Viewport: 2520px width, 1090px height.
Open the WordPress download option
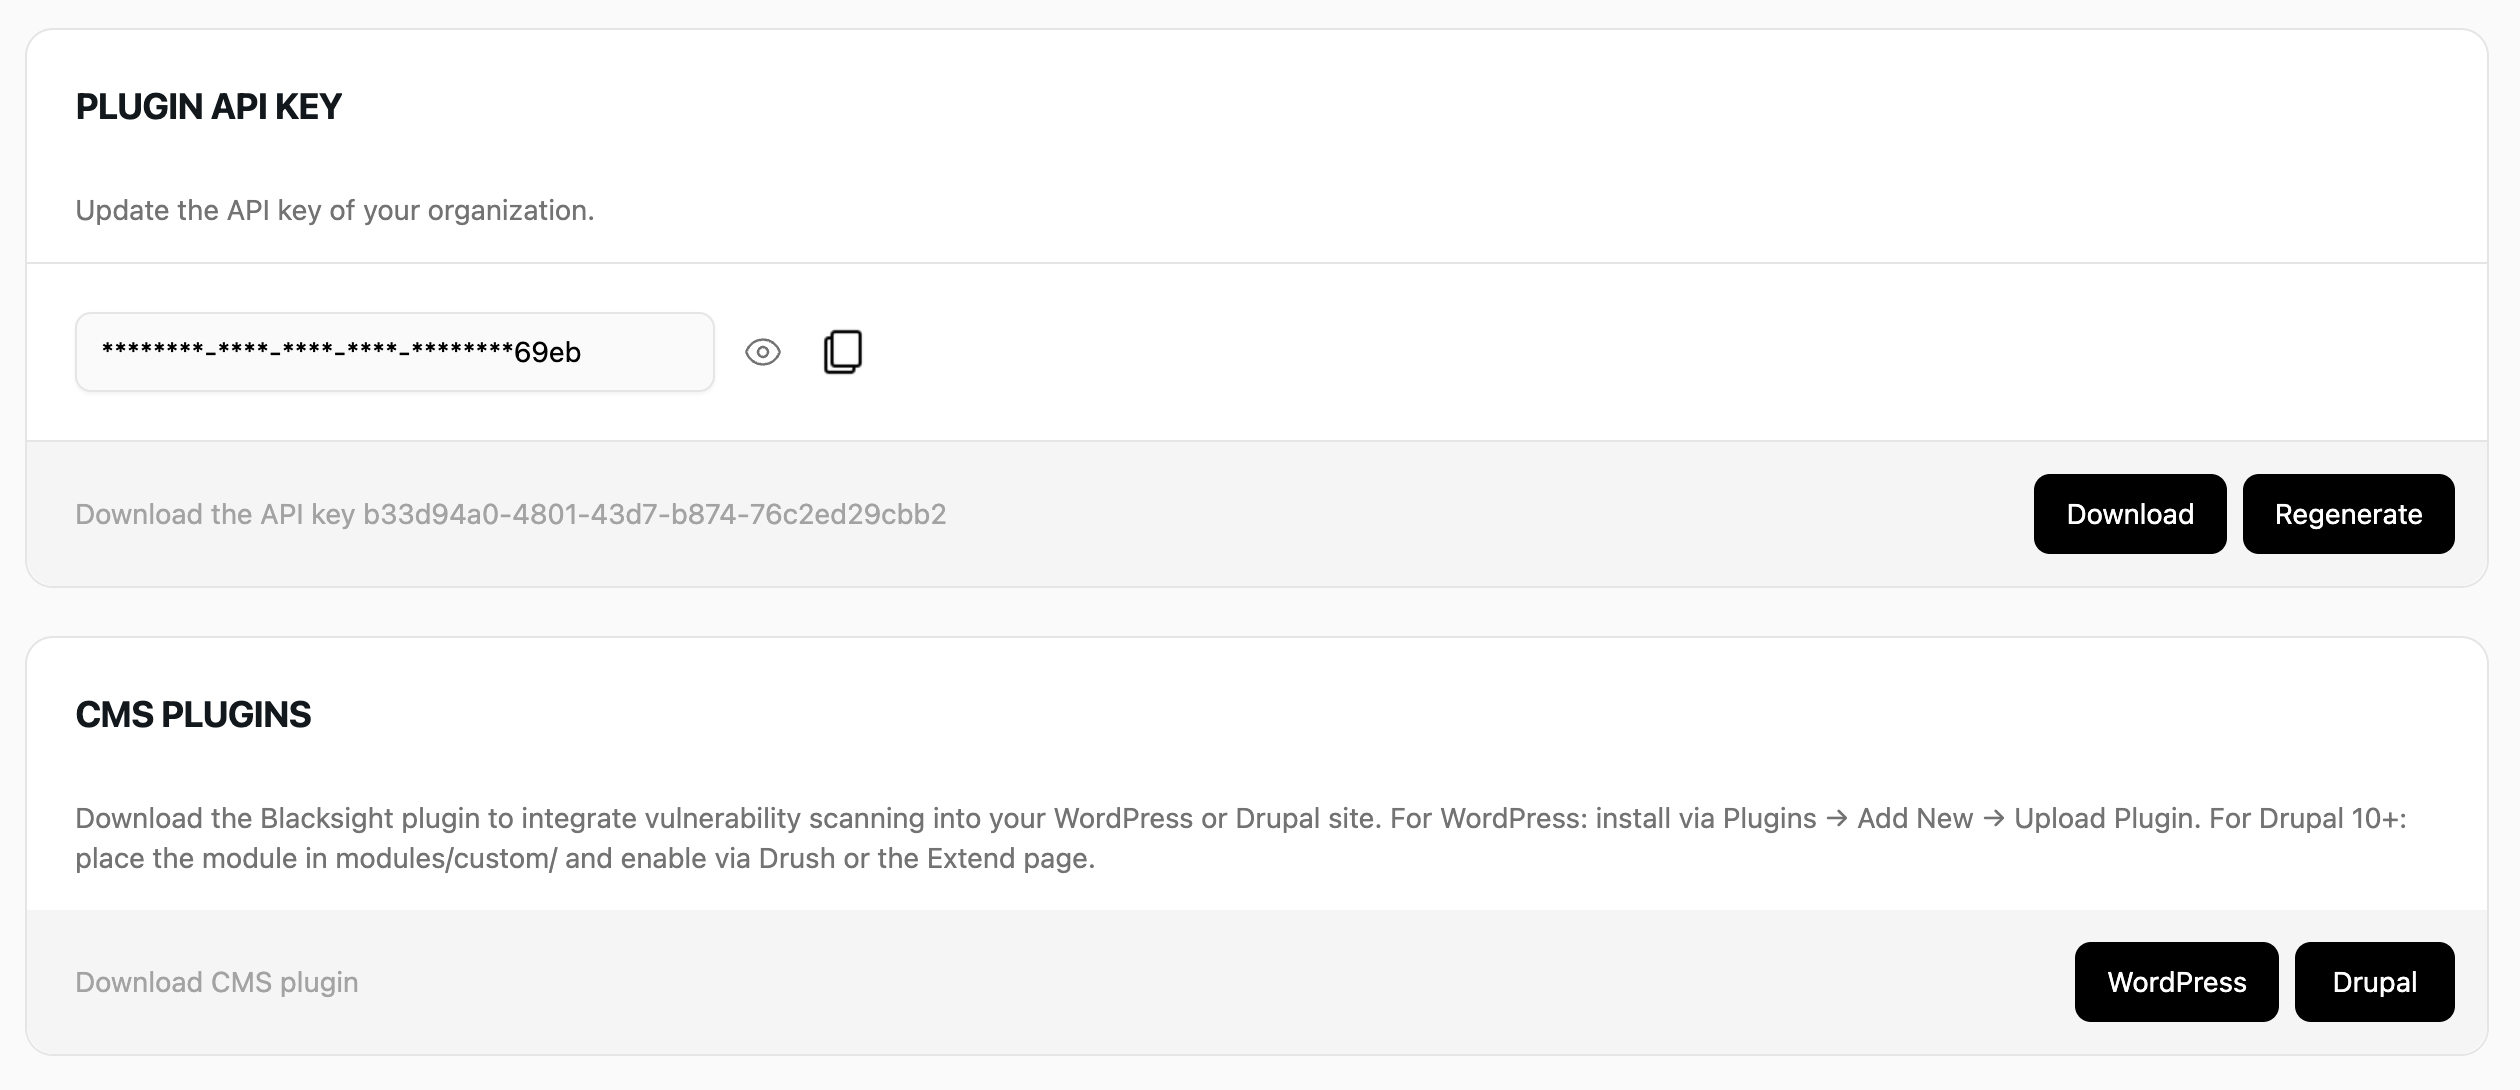2176,981
